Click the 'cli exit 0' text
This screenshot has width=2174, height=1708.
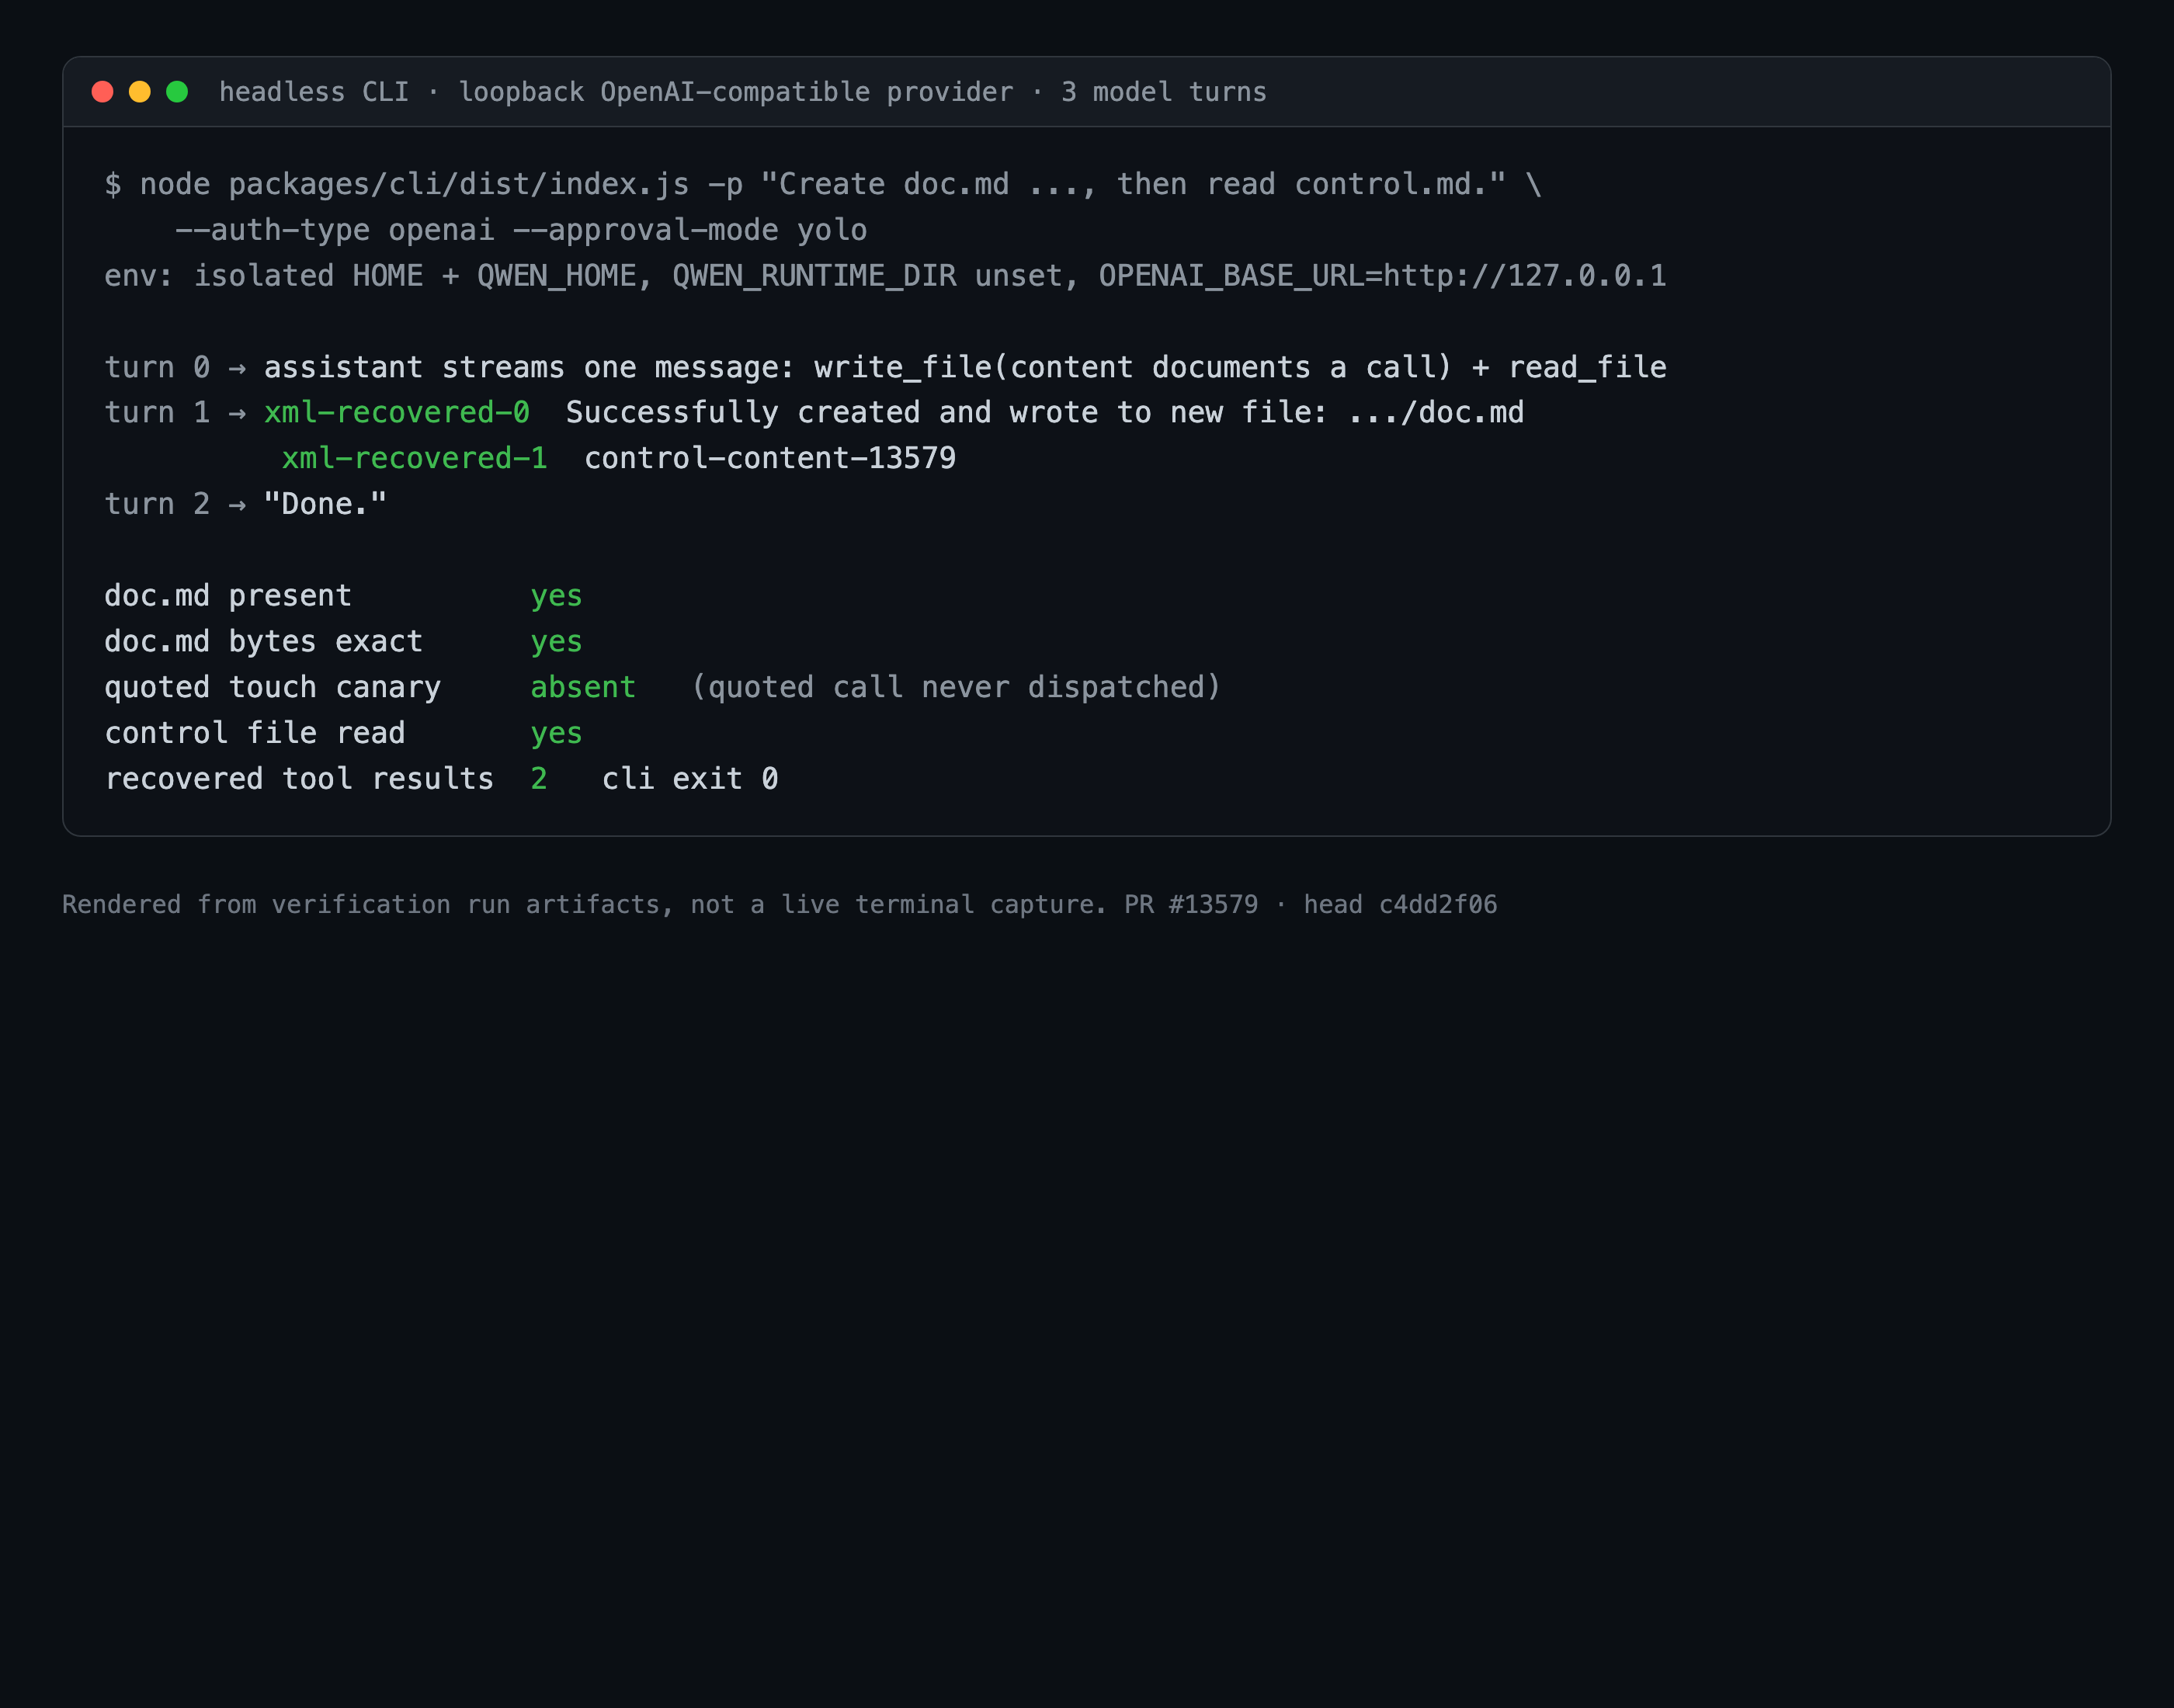[690, 779]
